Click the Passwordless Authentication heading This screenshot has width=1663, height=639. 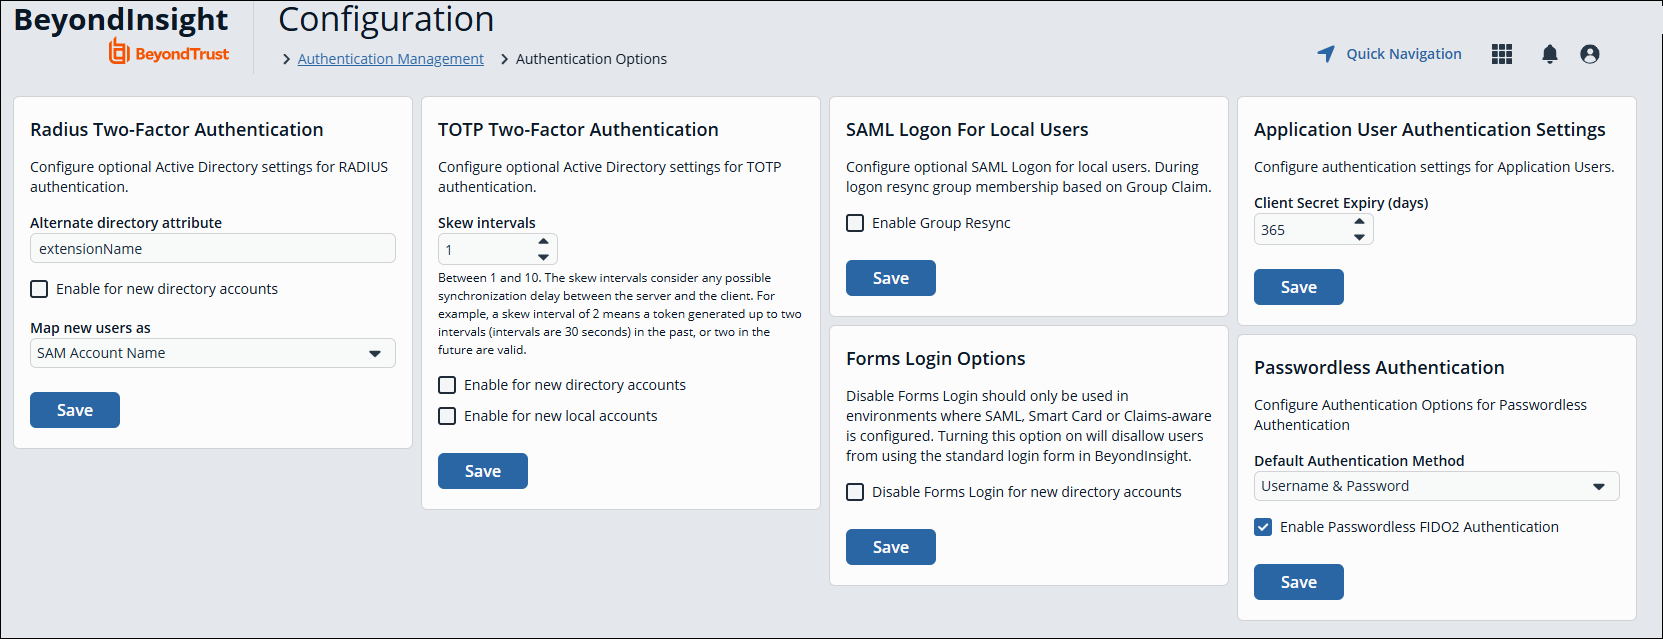[1379, 367]
